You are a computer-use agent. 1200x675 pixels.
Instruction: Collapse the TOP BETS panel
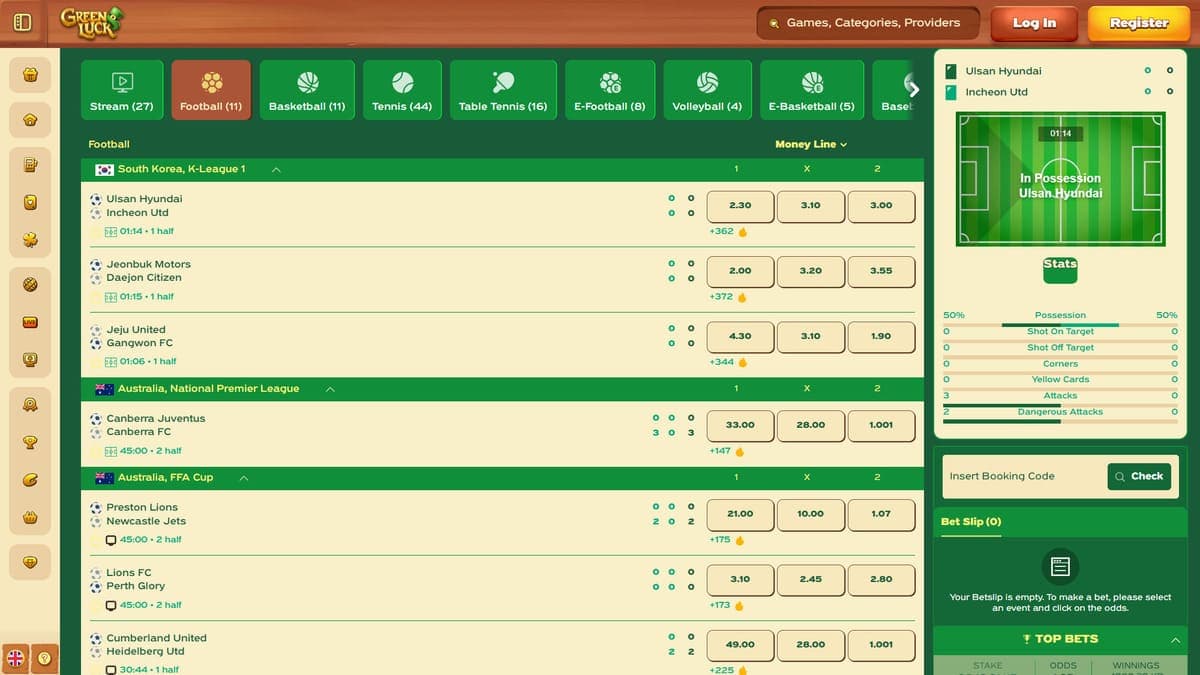(1174, 639)
